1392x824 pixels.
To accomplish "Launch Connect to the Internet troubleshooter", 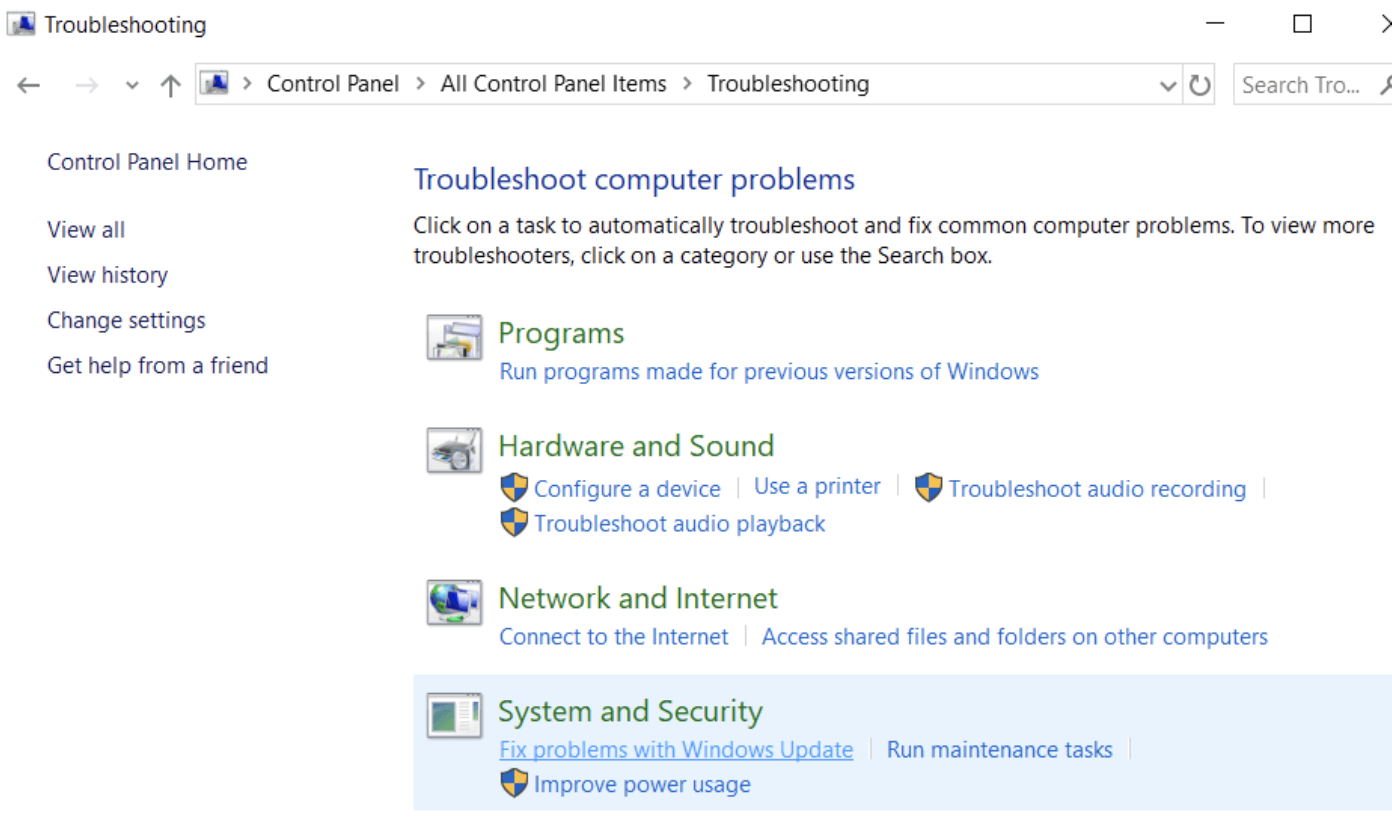I will [x=614, y=637].
